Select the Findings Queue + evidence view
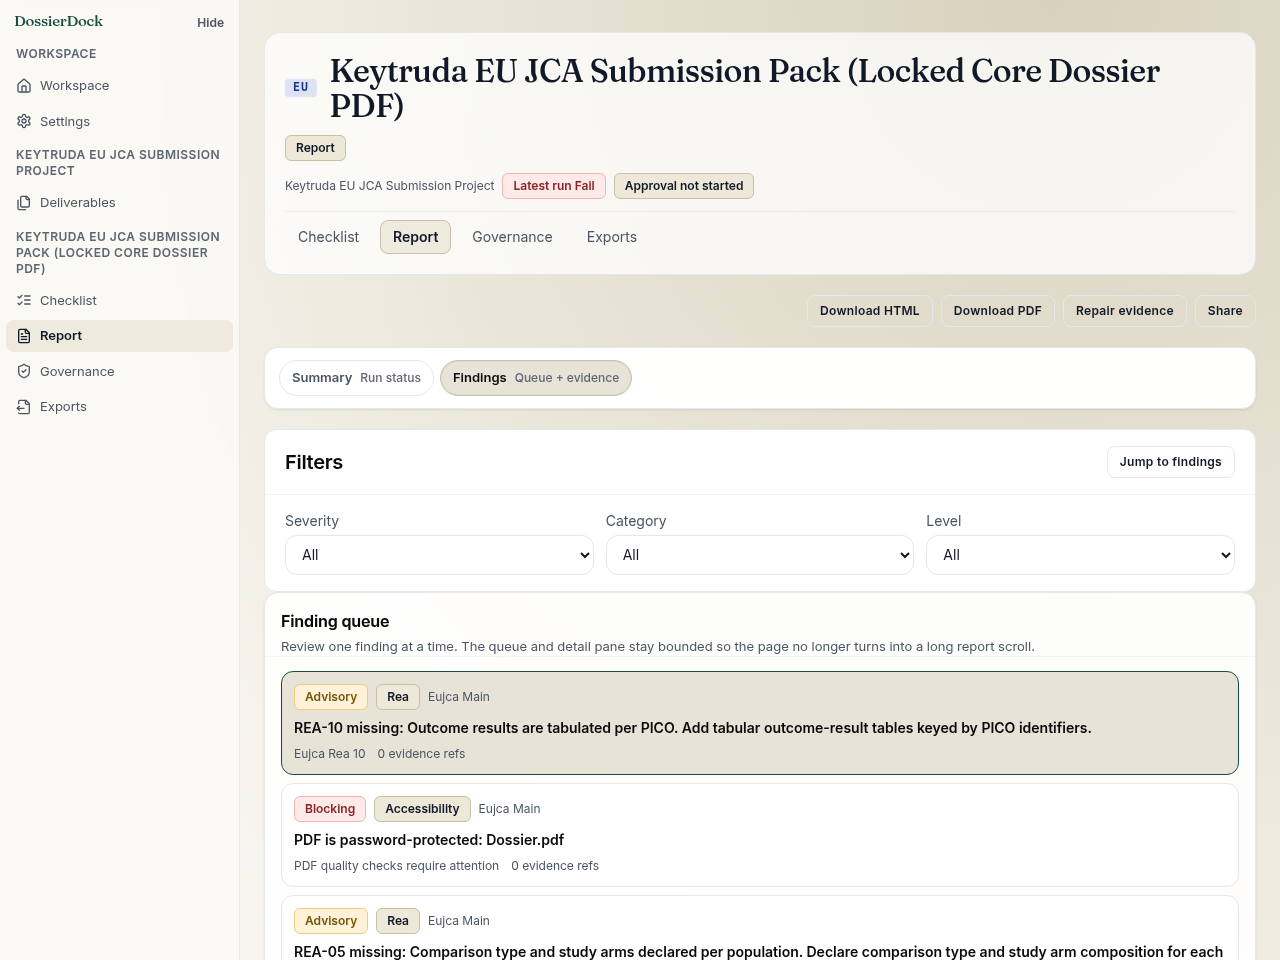1280x960 pixels. (536, 378)
